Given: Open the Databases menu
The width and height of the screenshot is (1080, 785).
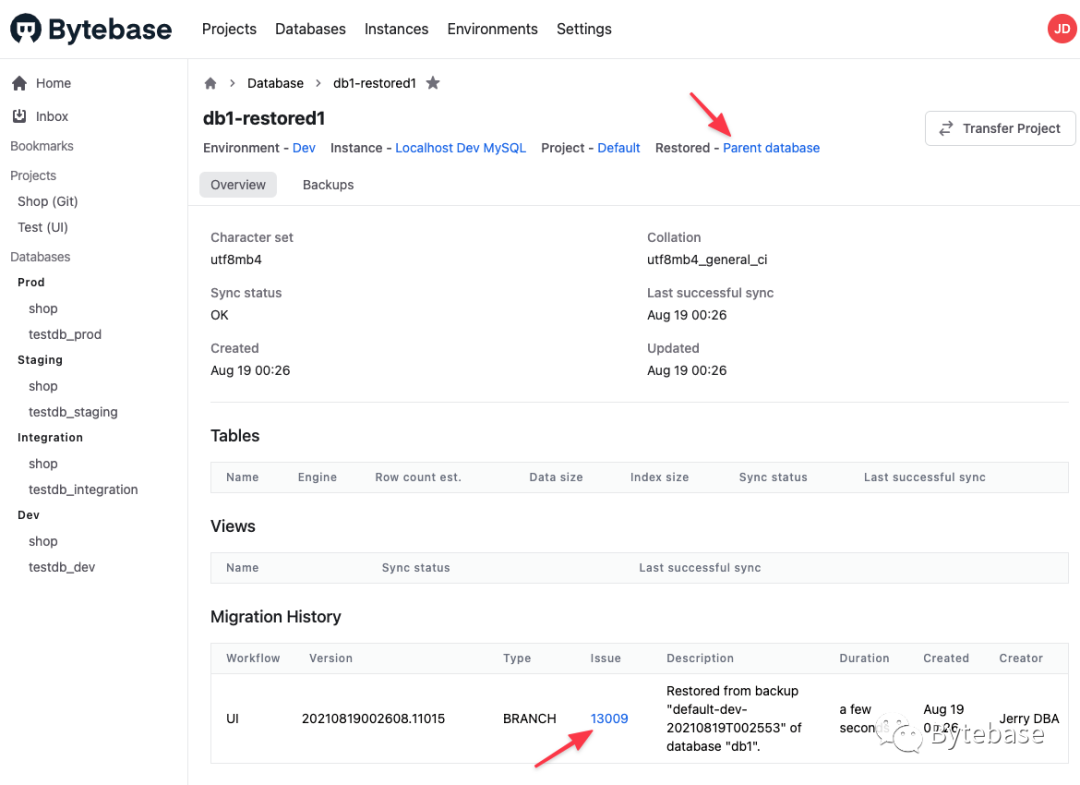Looking at the screenshot, I should pos(310,29).
